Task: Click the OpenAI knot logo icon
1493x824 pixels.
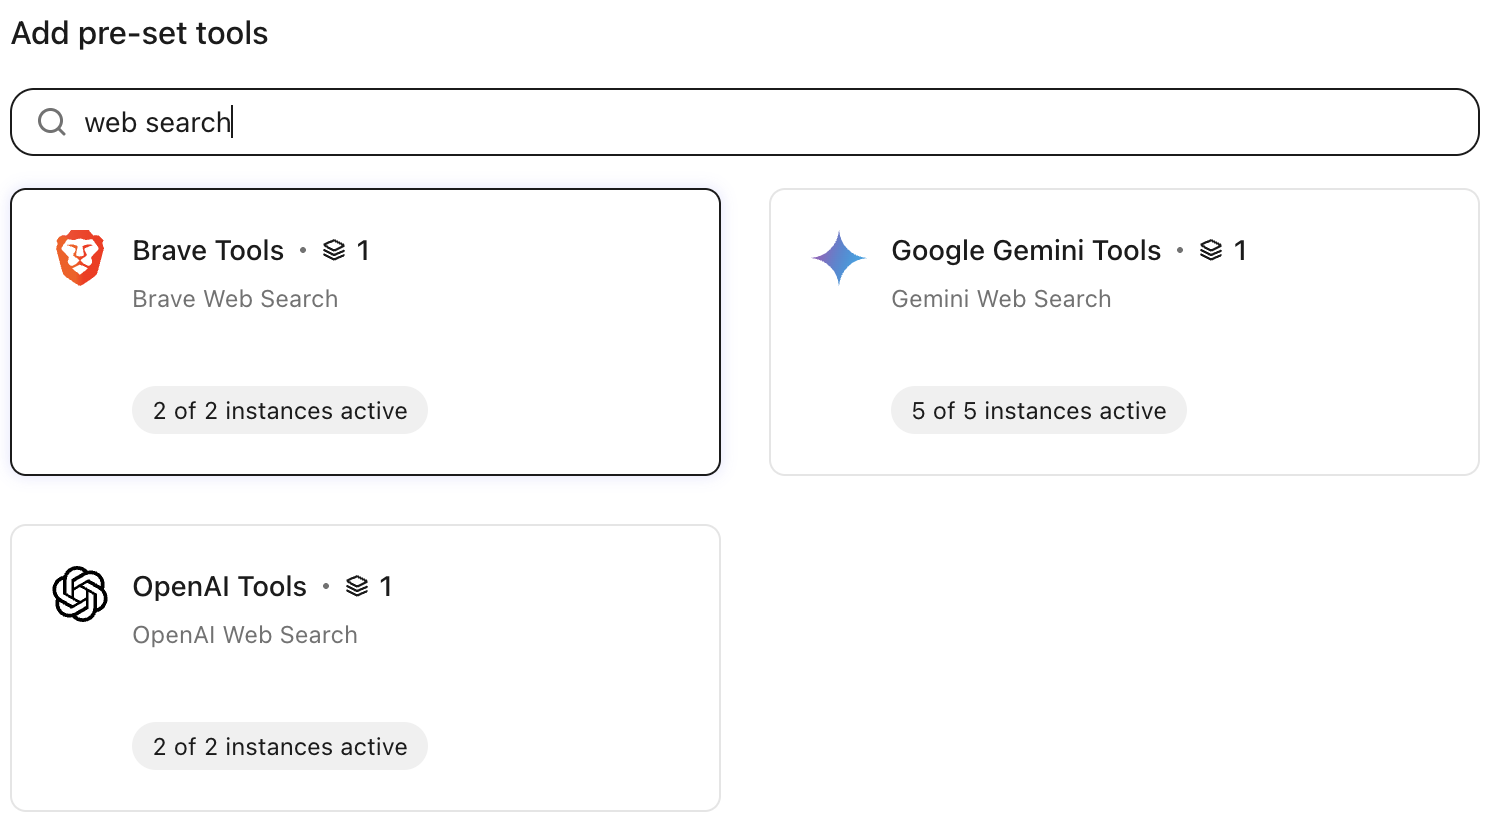Action: pos(80,594)
